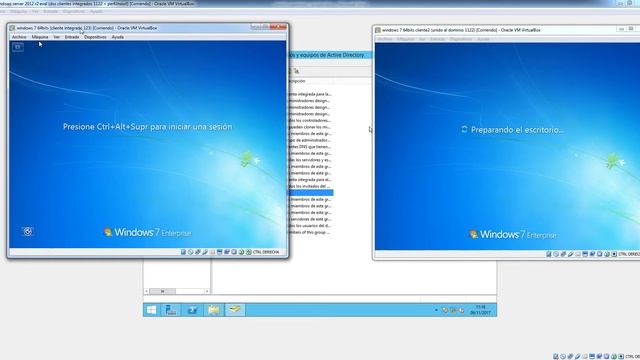Click hard disk activity icon in cliente integrado status bar
The width and height of the screenshot is (640, 360).
tap(183, 252)
